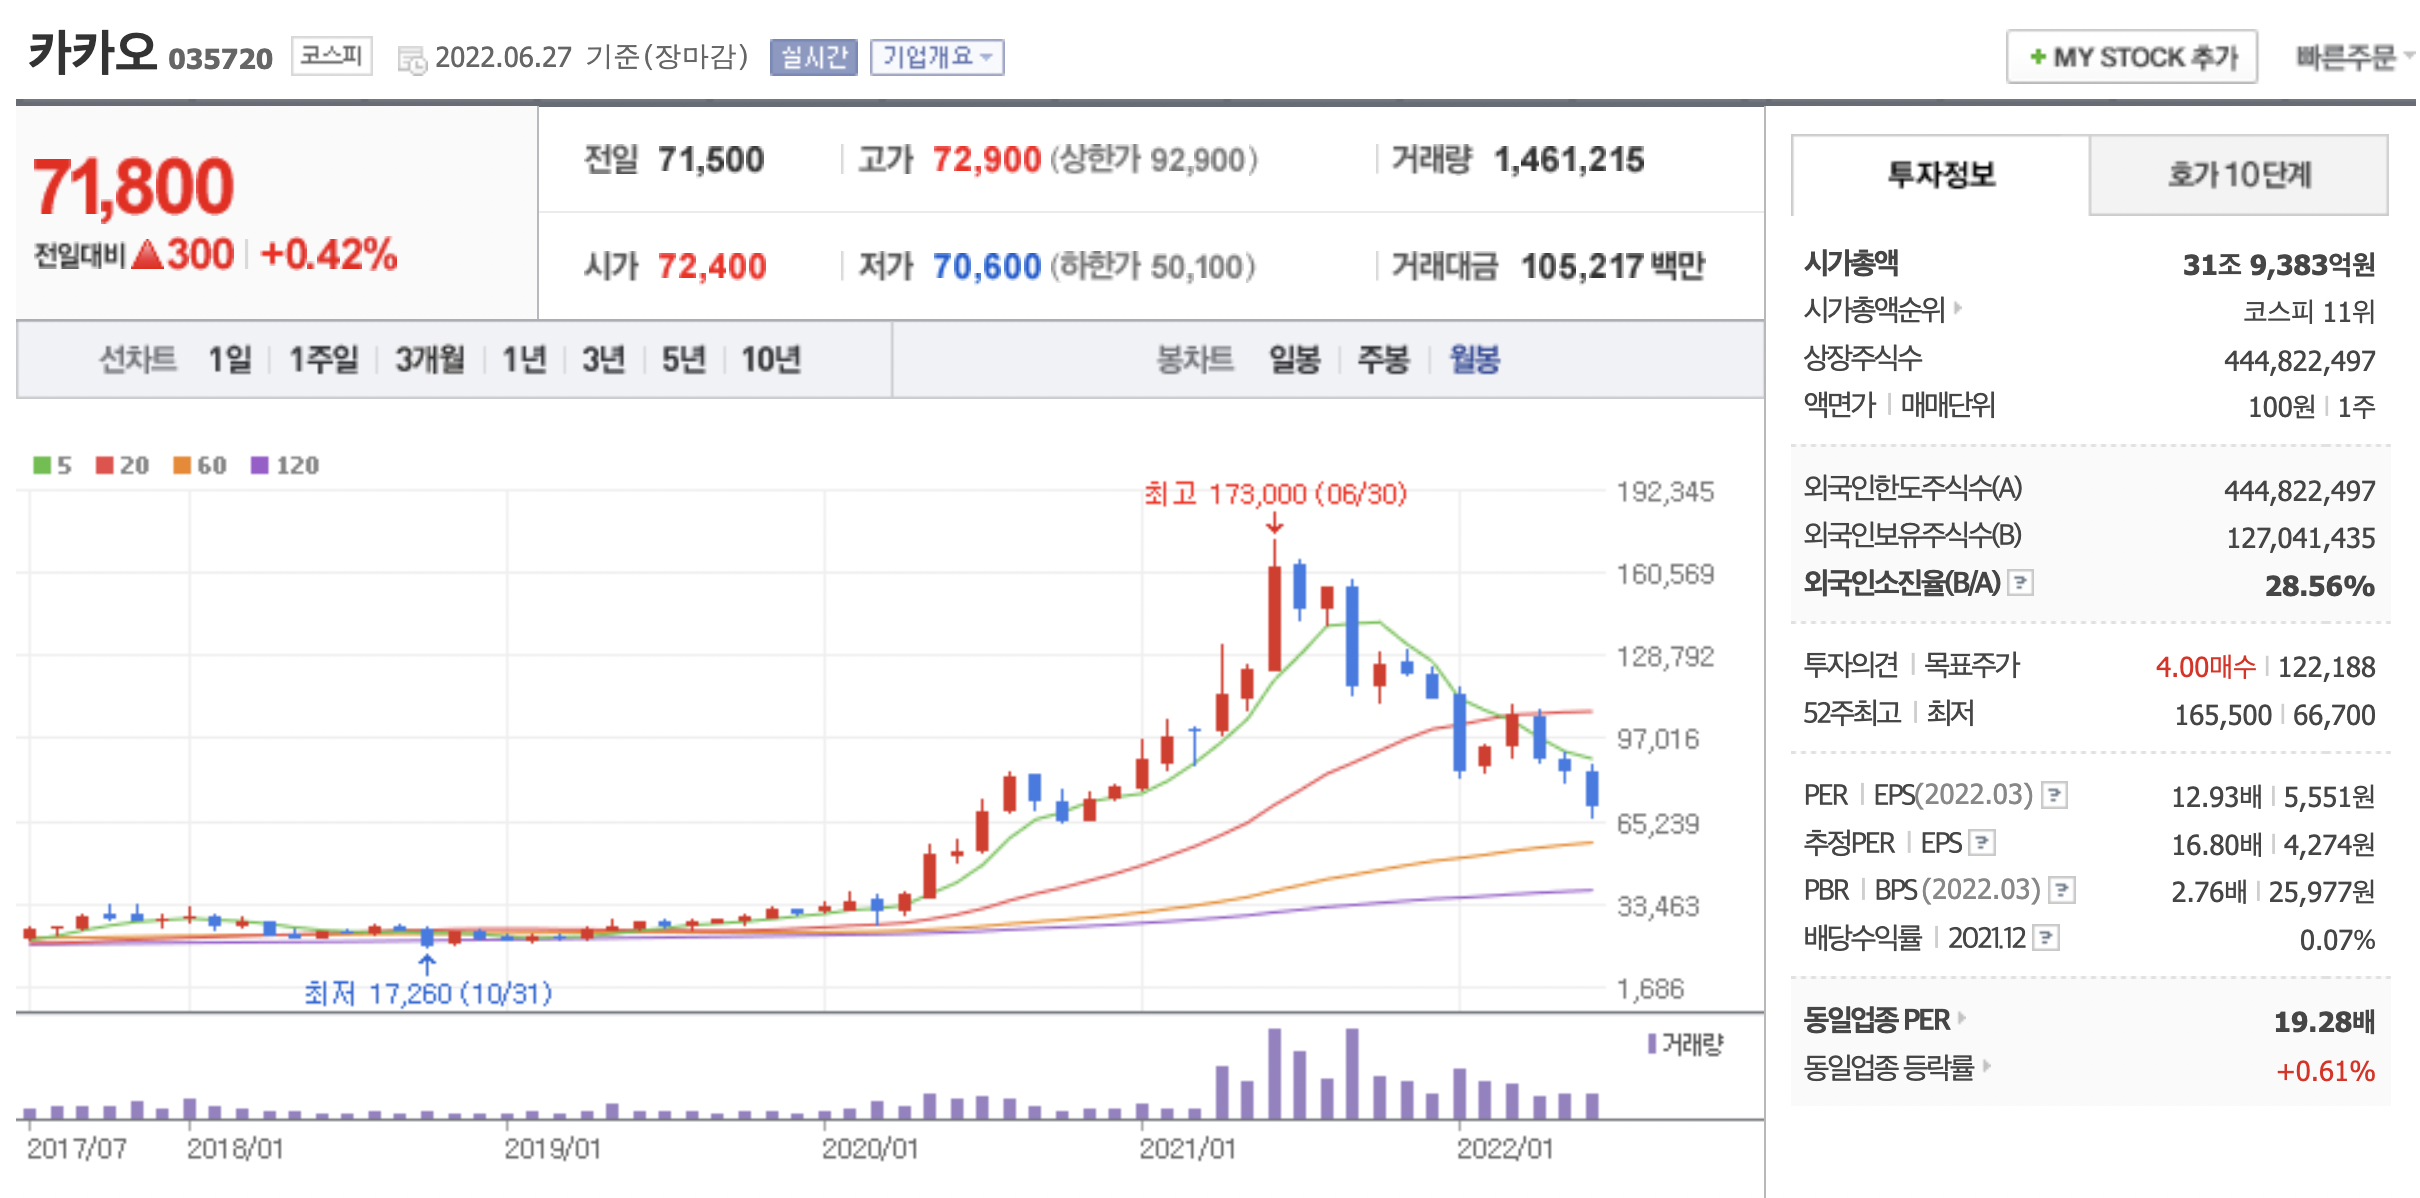Click the 192,345 price axis label
The width and height of the screenshot is (2420, 1198).
(1666, 492)
